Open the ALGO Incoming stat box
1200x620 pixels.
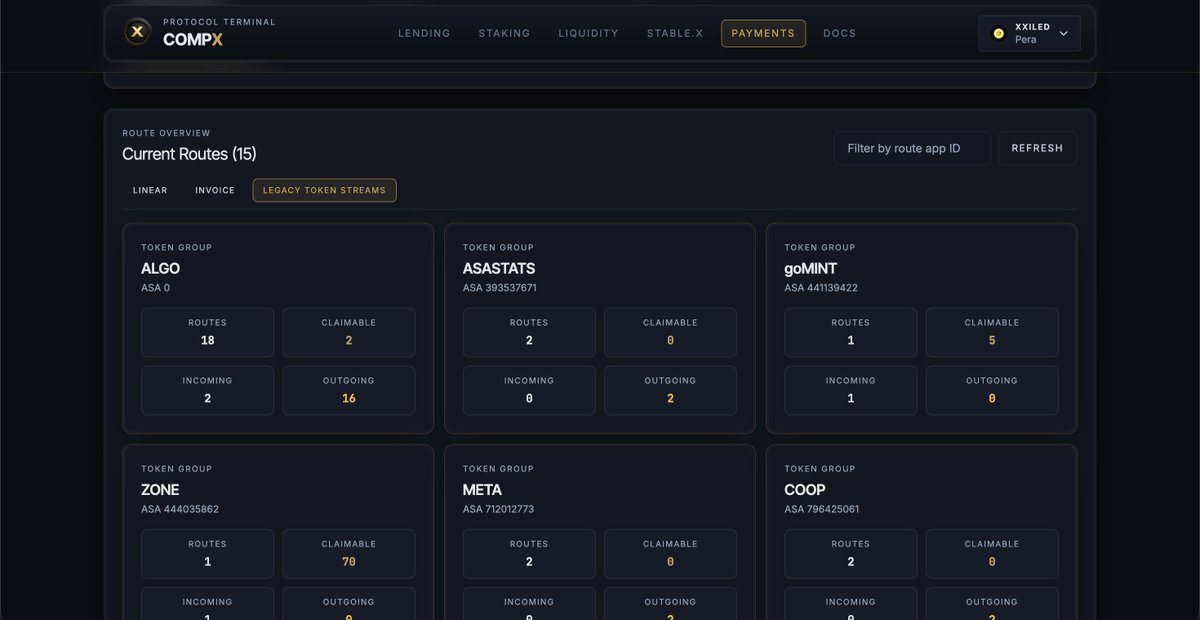208,390
